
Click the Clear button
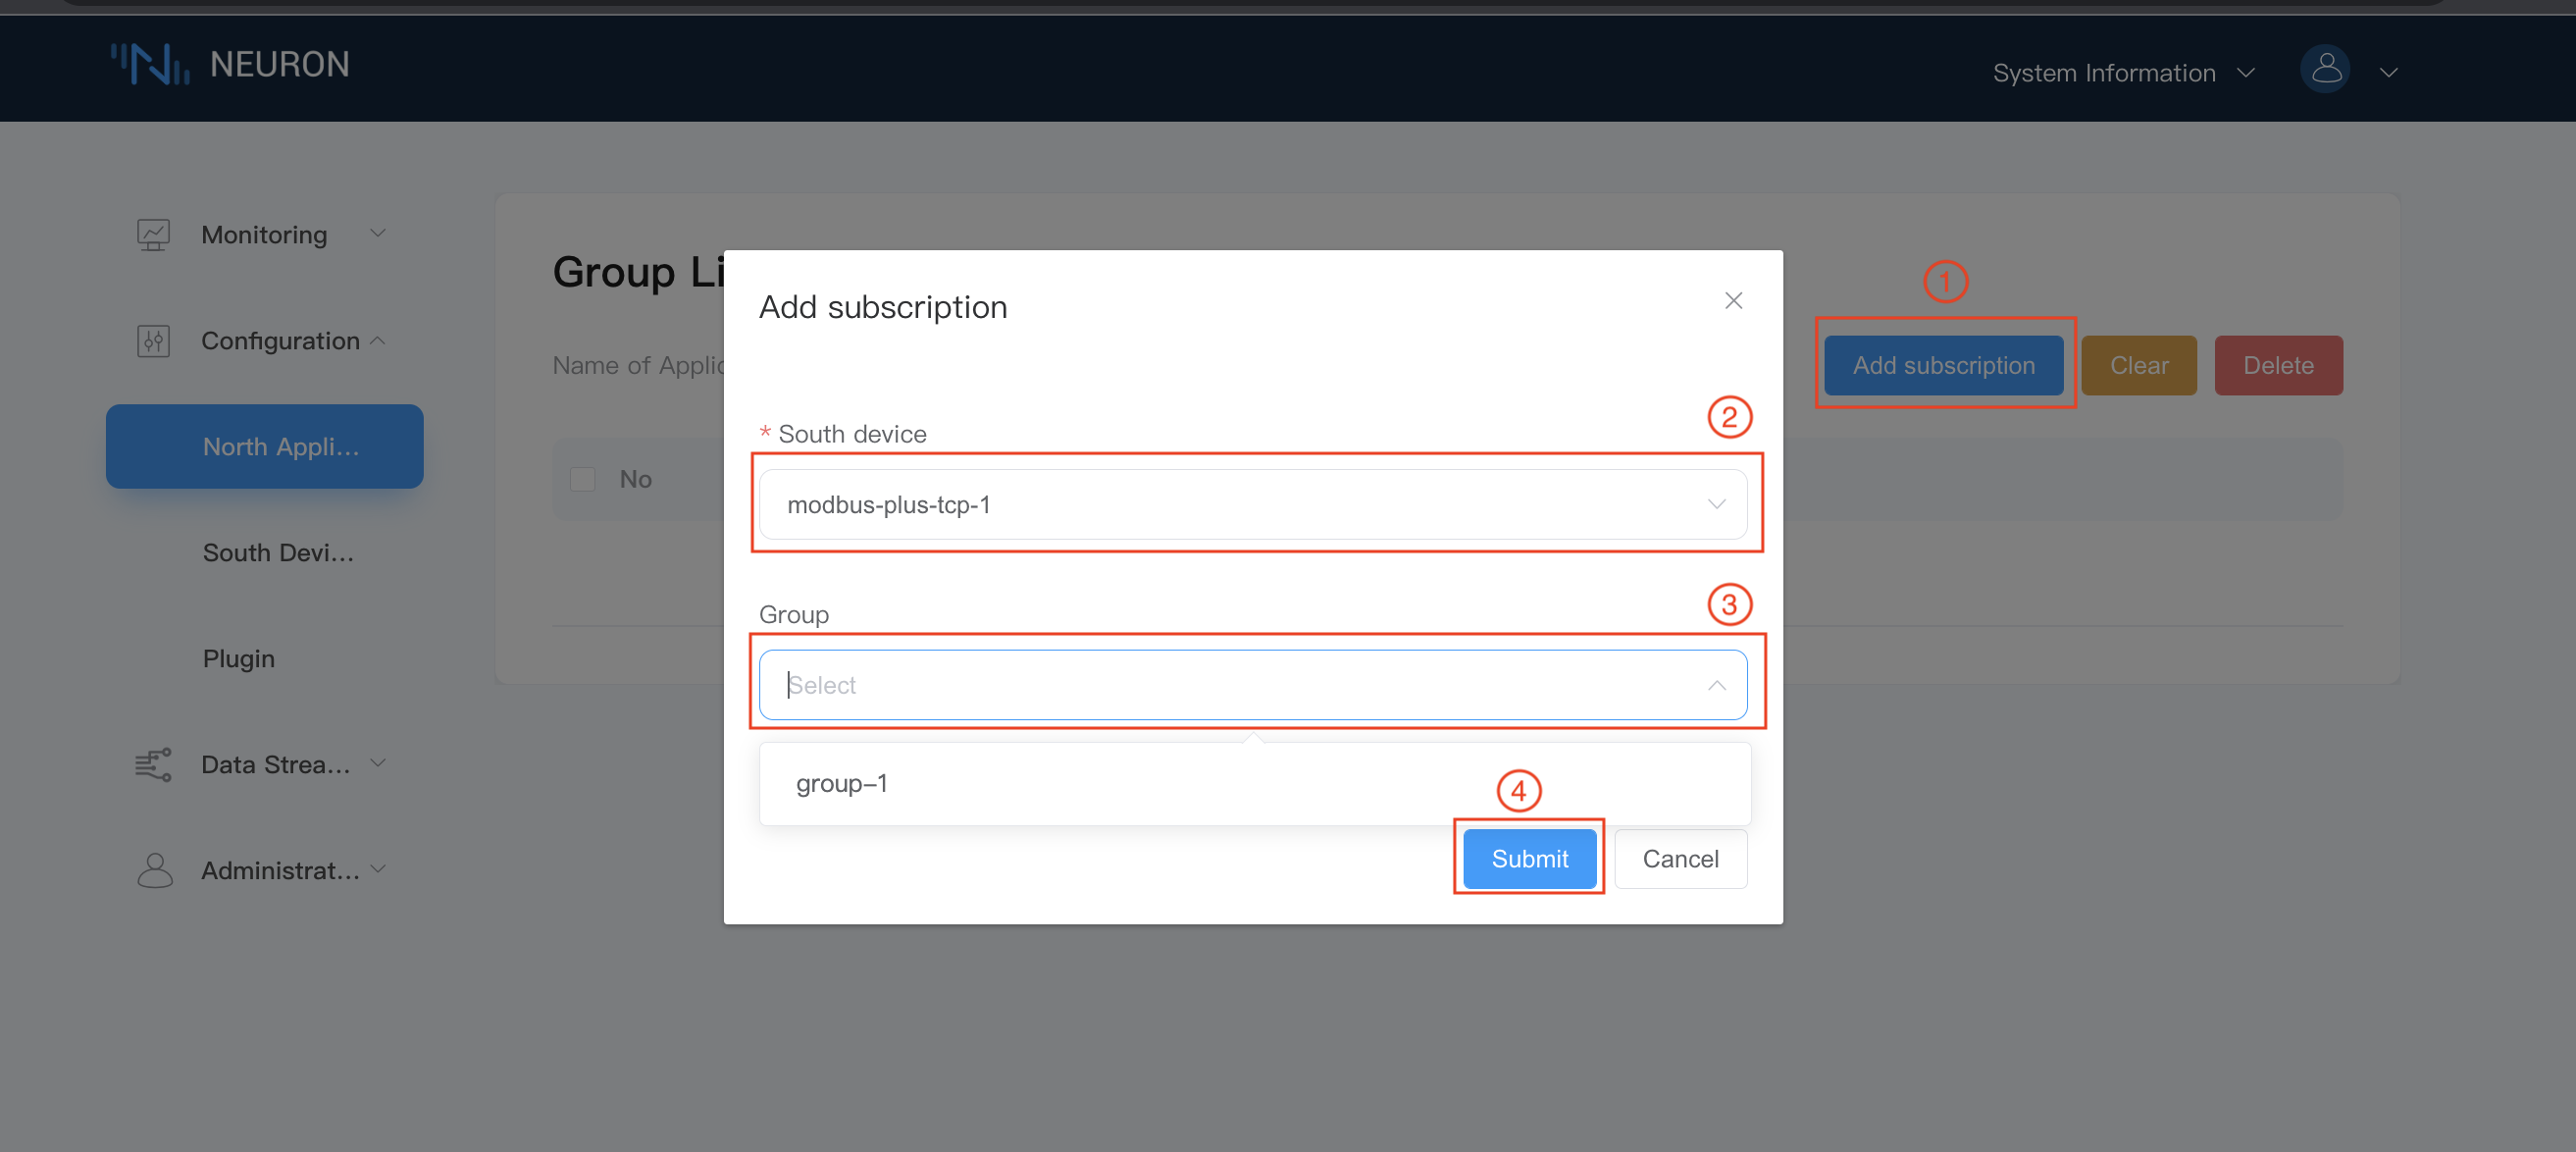click(x=2136, y=365)
